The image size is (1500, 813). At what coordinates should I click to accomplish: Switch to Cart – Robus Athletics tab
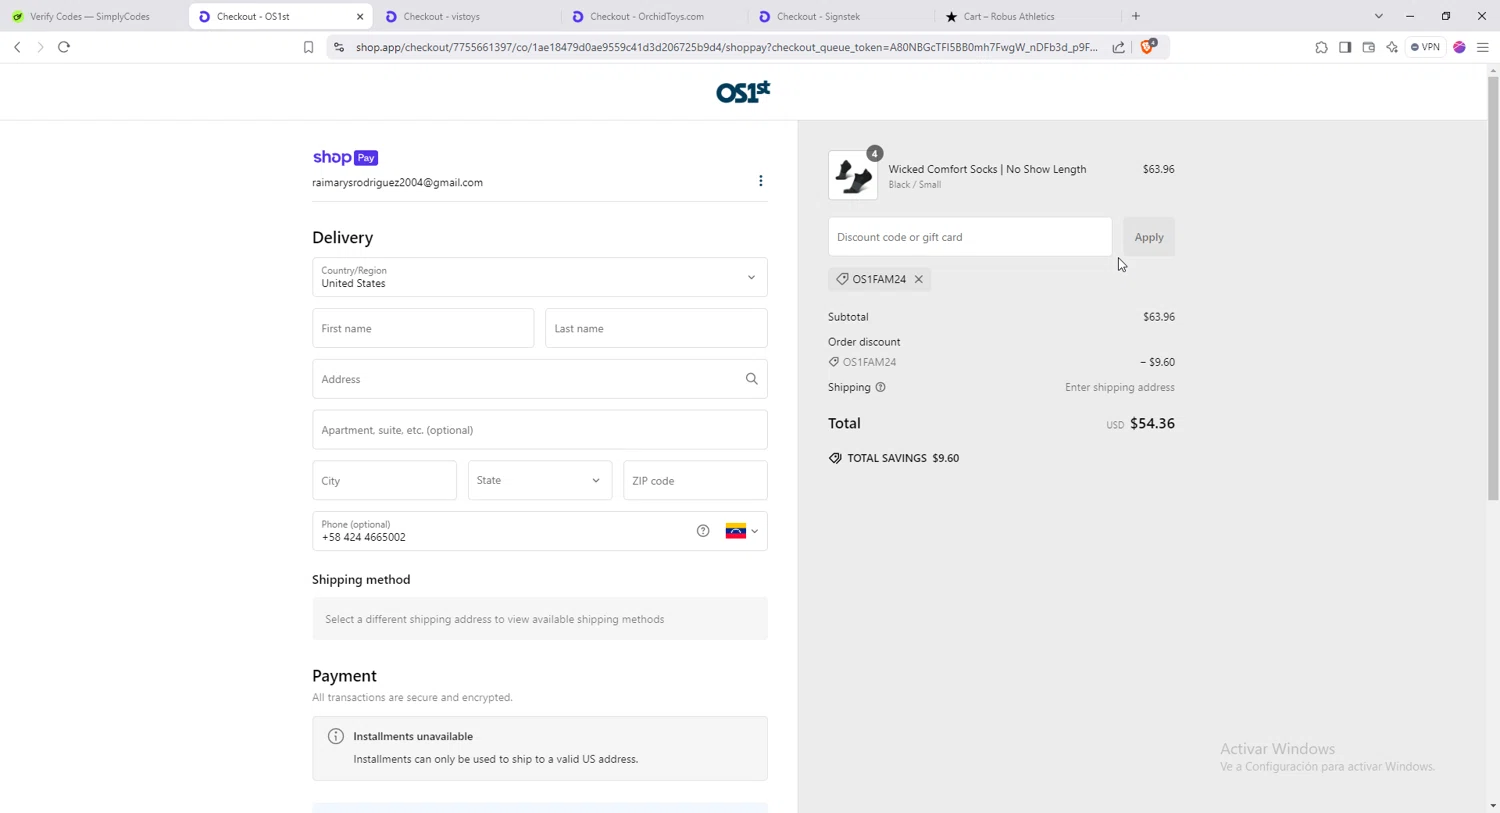(x=1025, y=16)
